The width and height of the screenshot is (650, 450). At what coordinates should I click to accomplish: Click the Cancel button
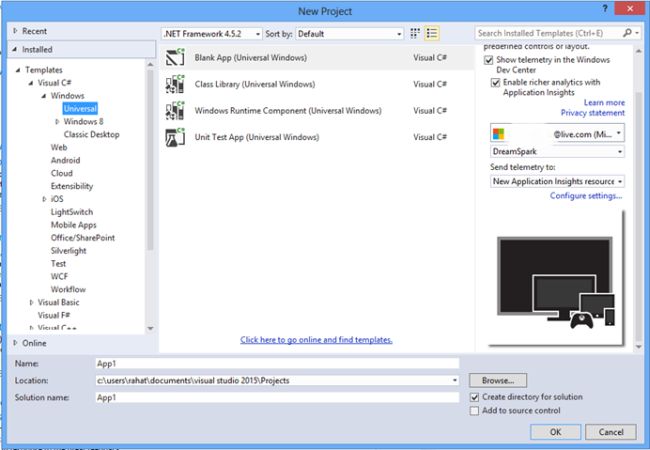611,432
